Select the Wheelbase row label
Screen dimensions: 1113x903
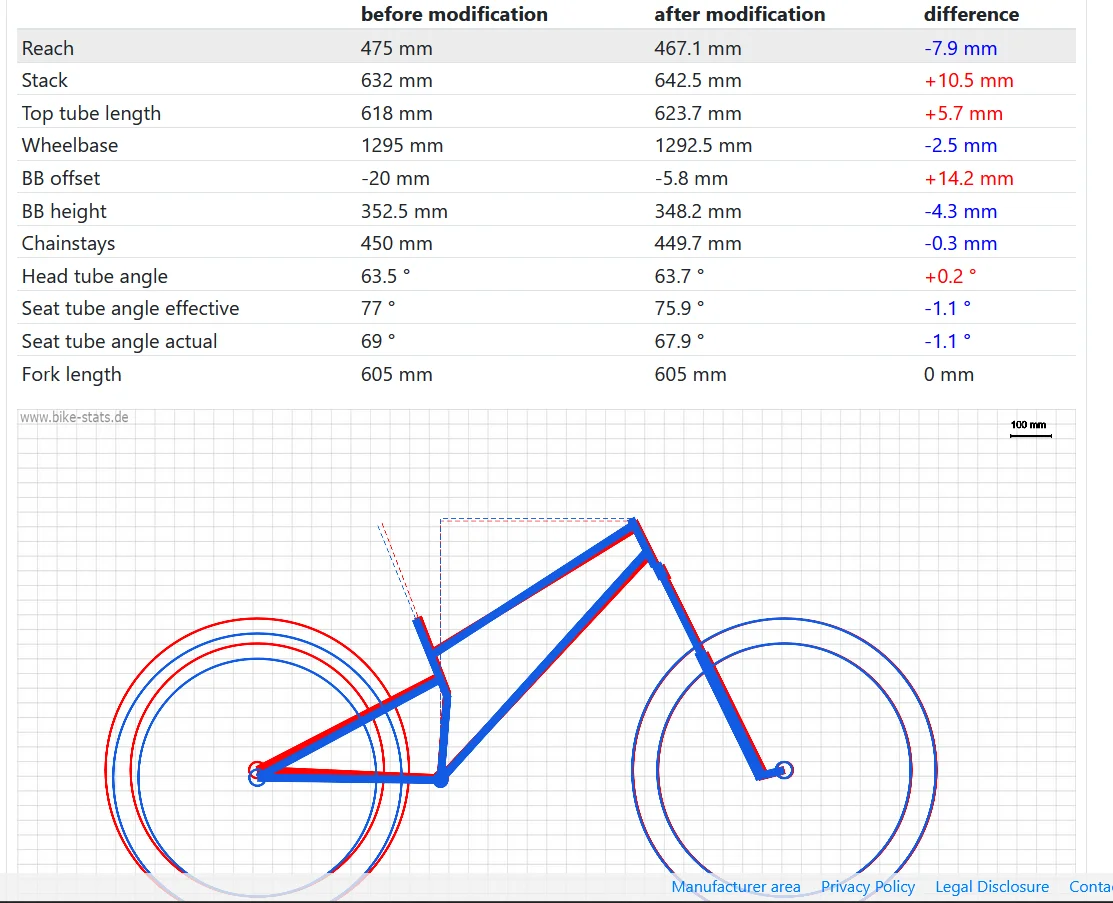tap(70, 145)
